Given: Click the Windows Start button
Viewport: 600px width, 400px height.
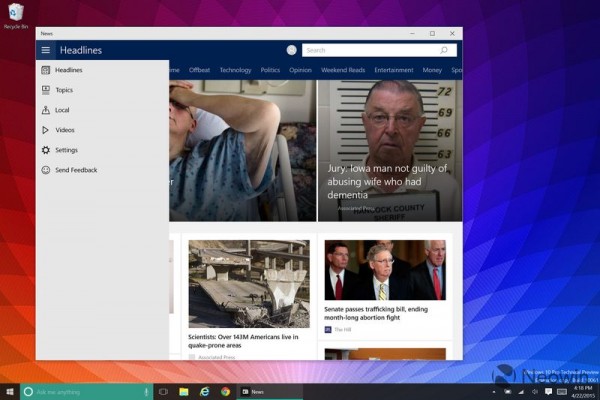Looking at the screenshot, I should (x=10, y=391).
